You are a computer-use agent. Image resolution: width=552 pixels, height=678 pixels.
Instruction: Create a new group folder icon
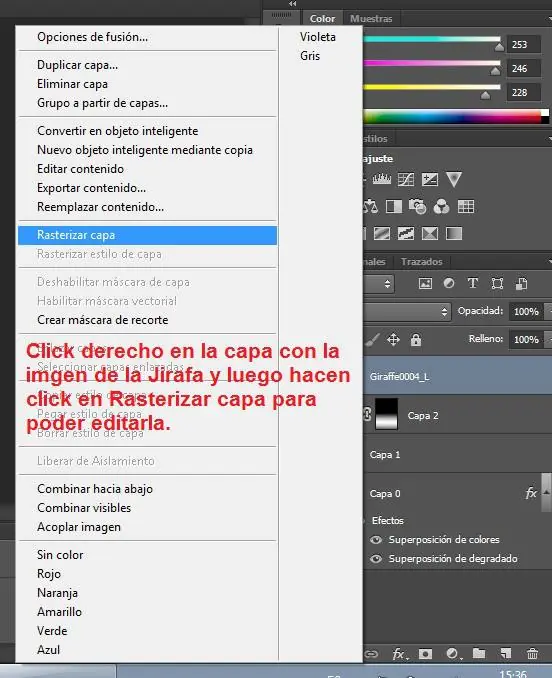[x=479, y=653]
